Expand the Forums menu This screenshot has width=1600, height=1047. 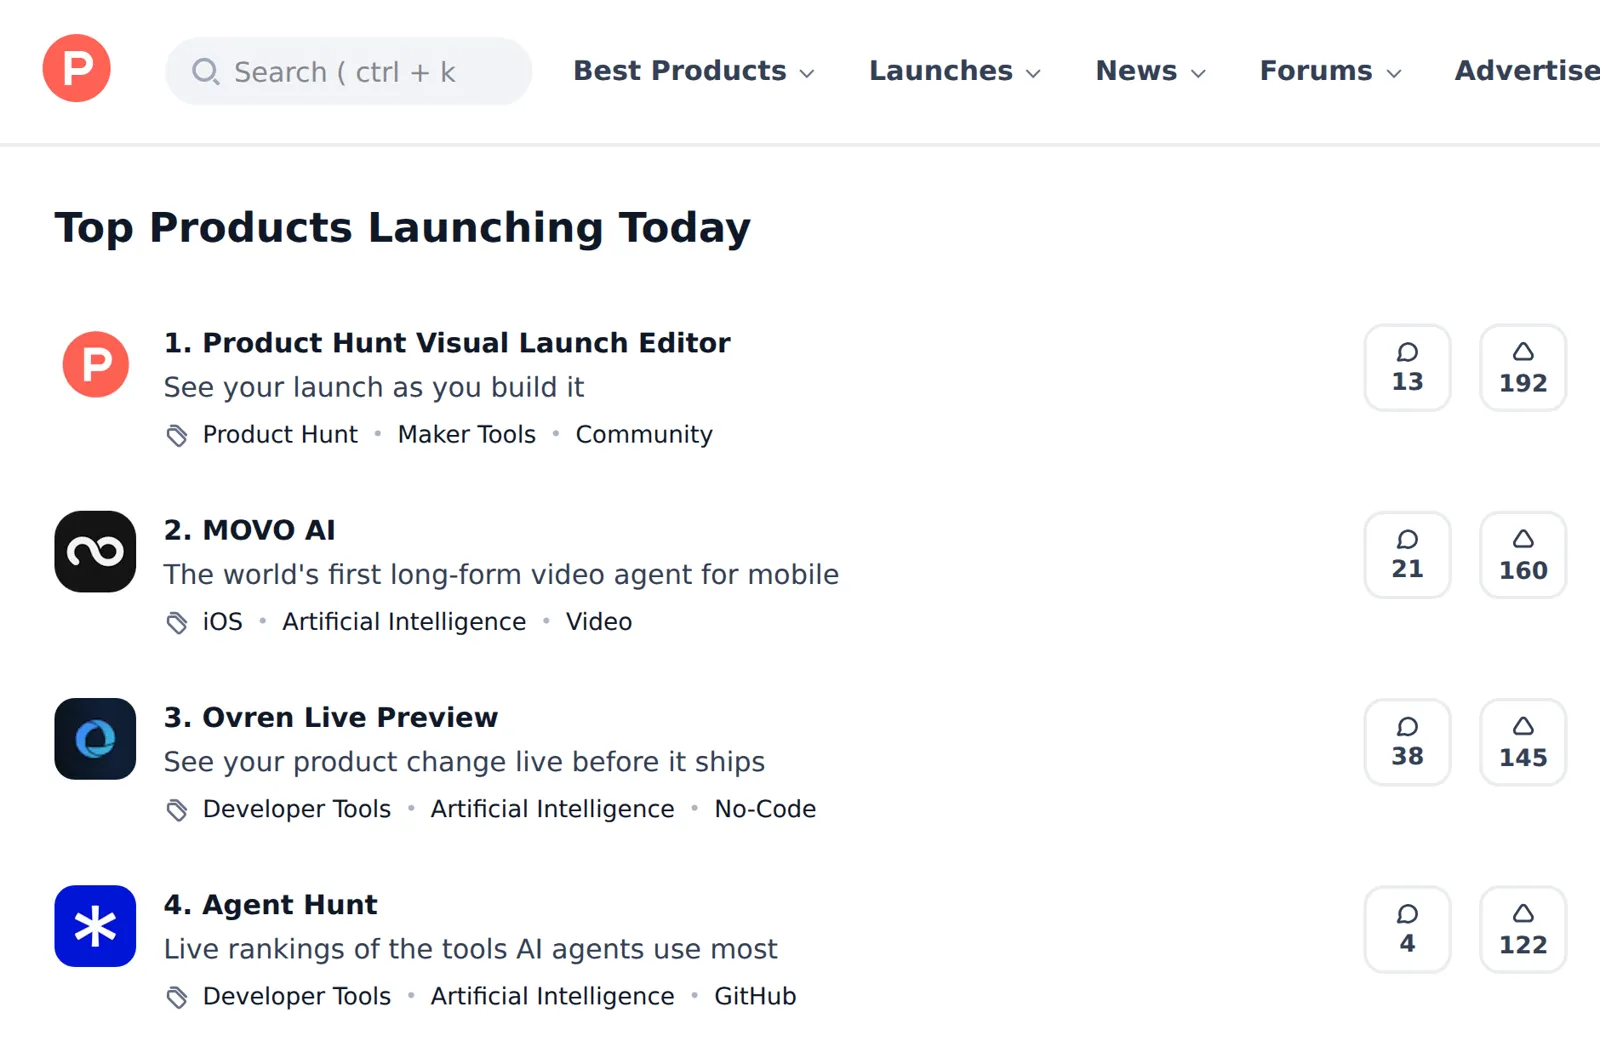click(1331, 71)
